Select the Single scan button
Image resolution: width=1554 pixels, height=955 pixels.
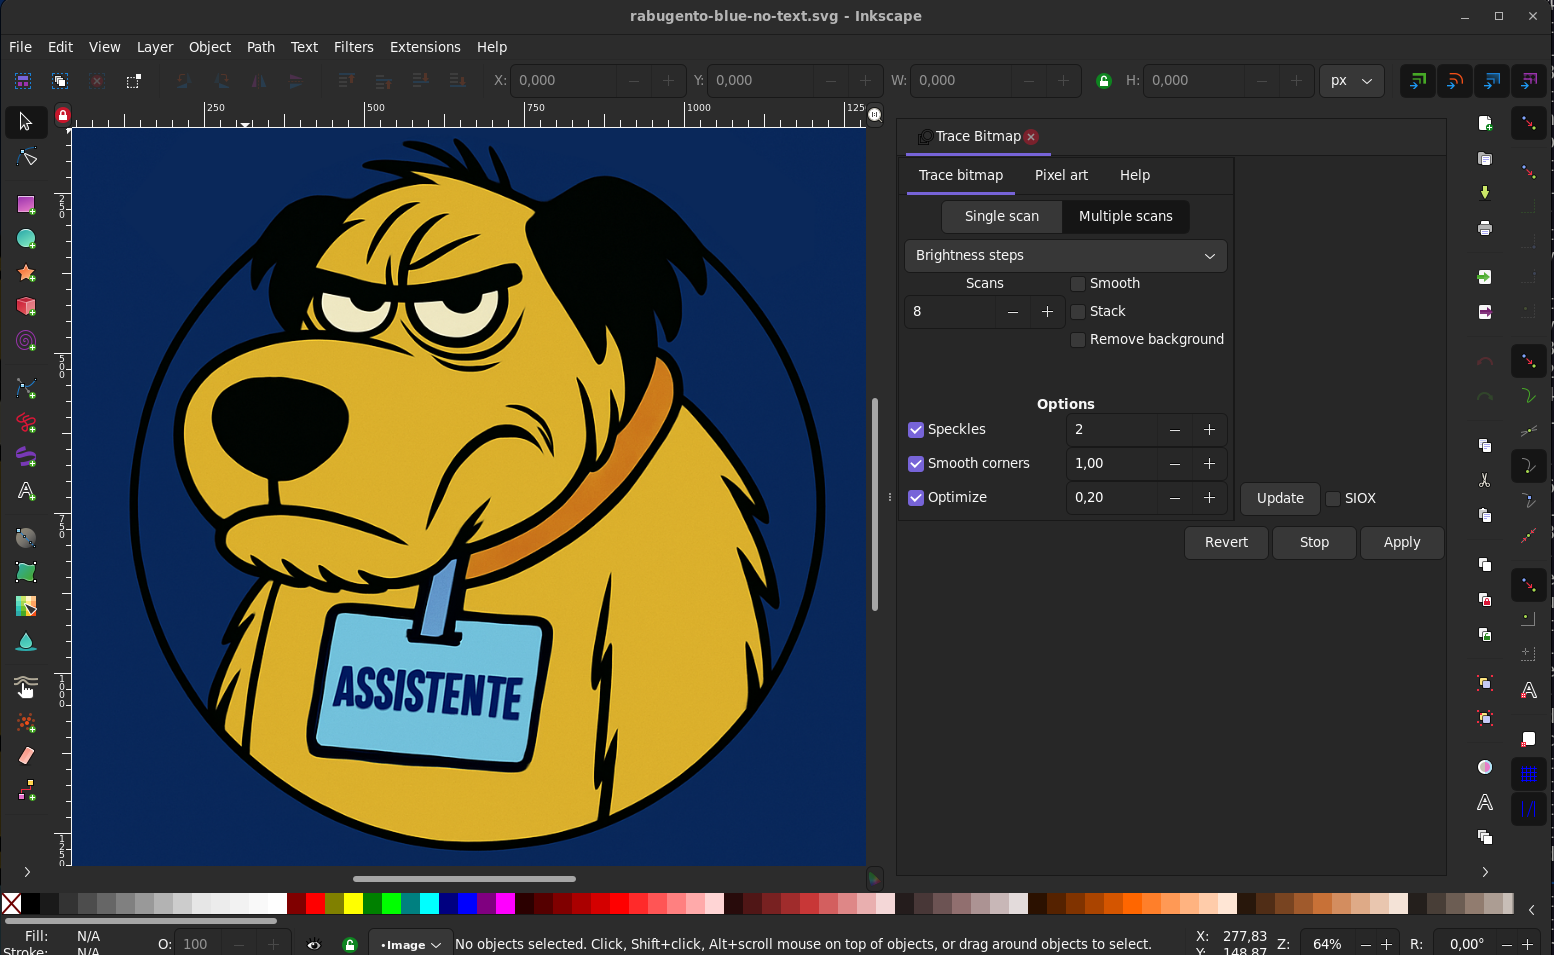click(1002, 216)
